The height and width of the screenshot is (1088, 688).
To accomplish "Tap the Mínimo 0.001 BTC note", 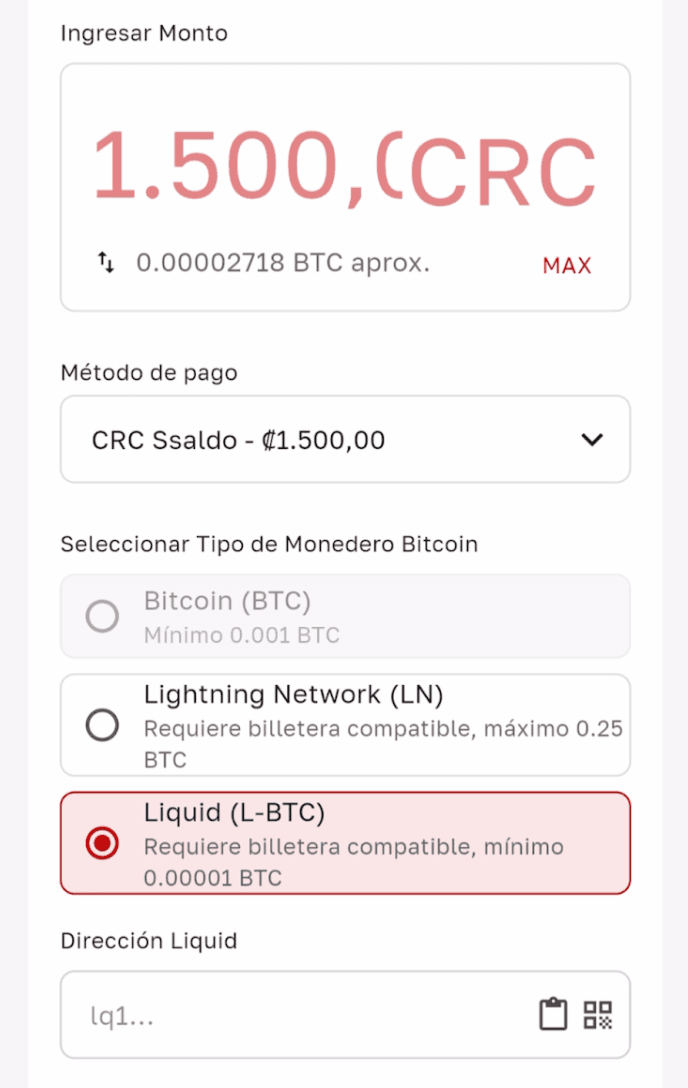I will [241, 635].
